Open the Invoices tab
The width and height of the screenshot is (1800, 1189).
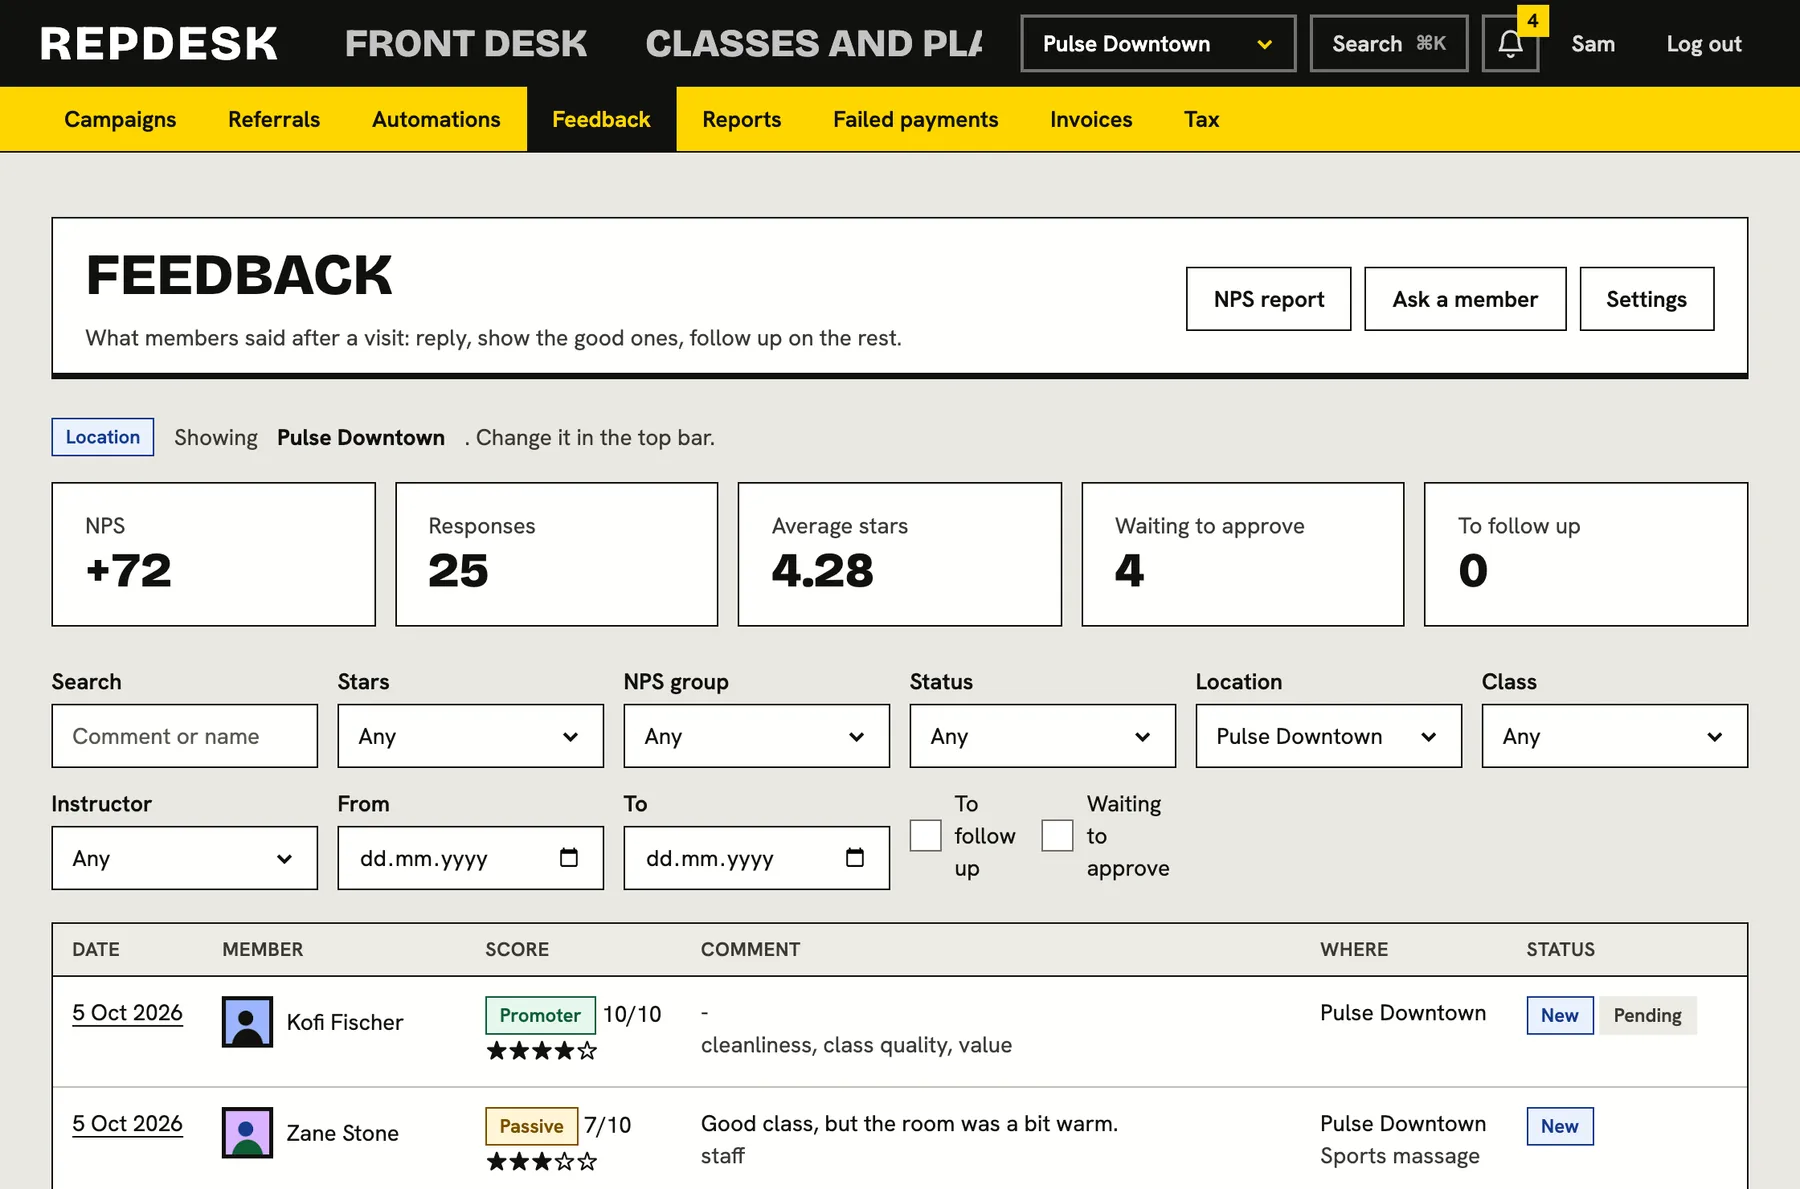(x=1091, y=119)
